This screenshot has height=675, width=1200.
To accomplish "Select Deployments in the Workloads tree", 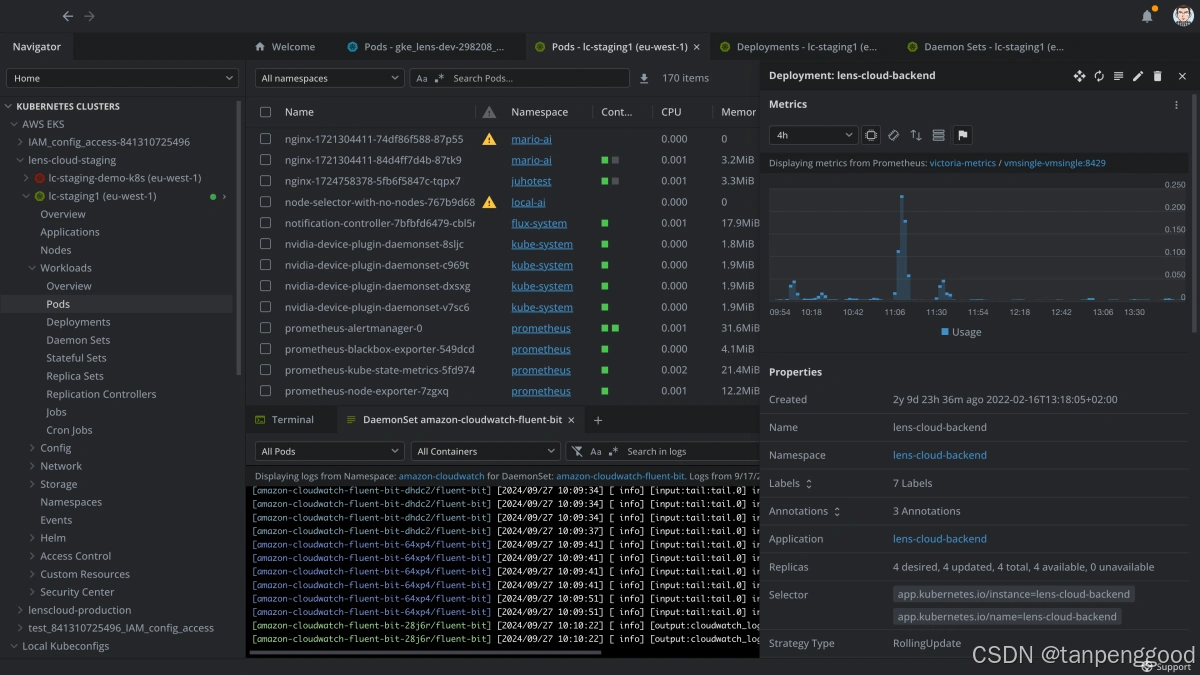I will click(78, 322).
